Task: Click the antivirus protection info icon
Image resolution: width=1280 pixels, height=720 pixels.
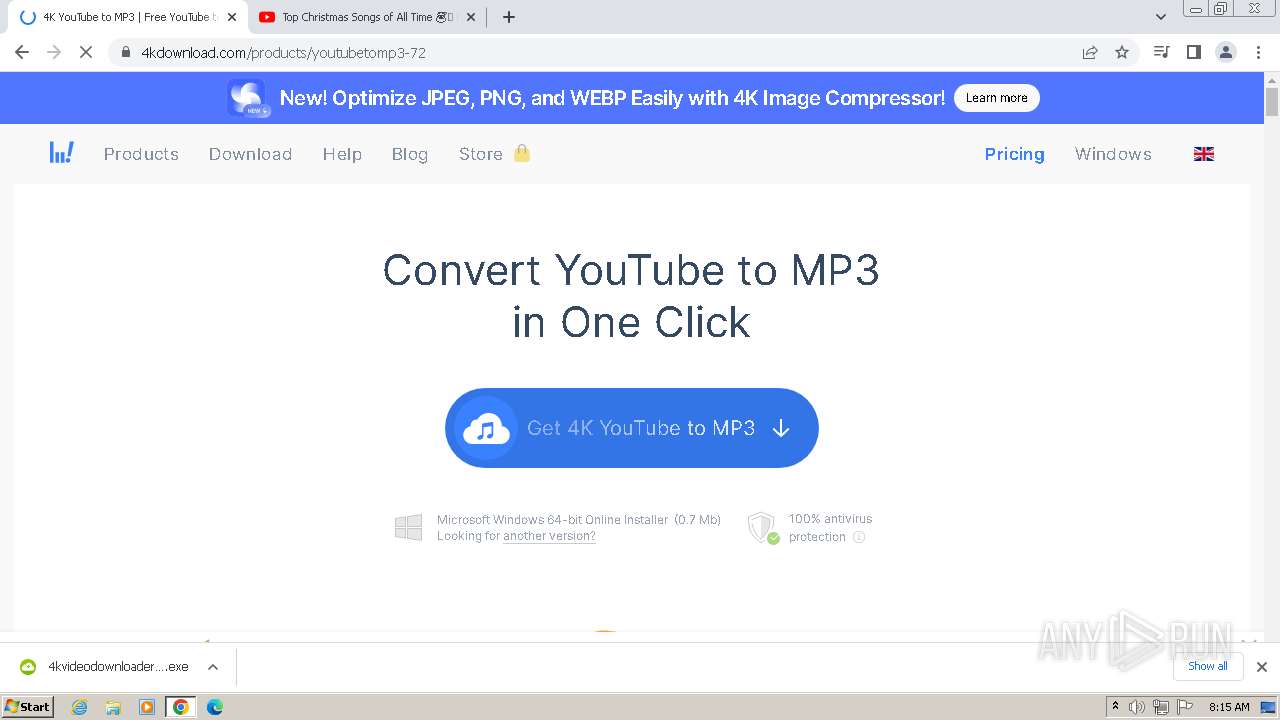Action: pos(859,537)
